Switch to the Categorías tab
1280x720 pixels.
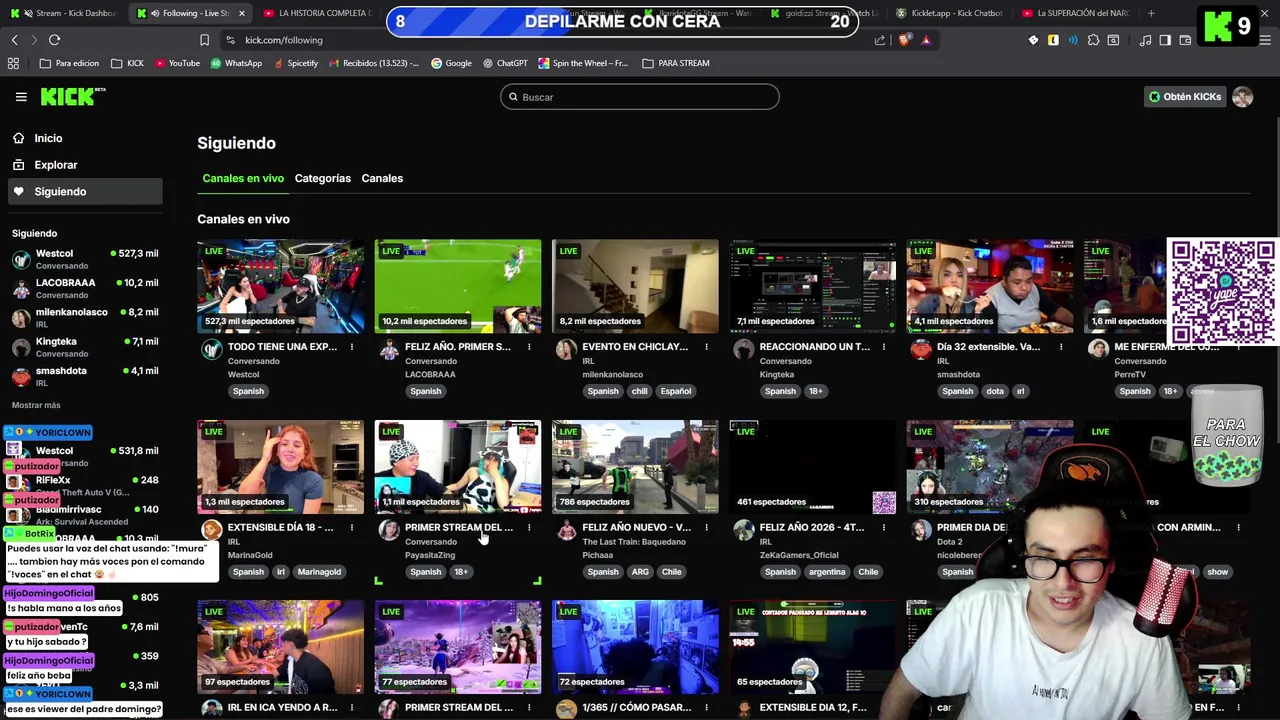coord(322,178)
